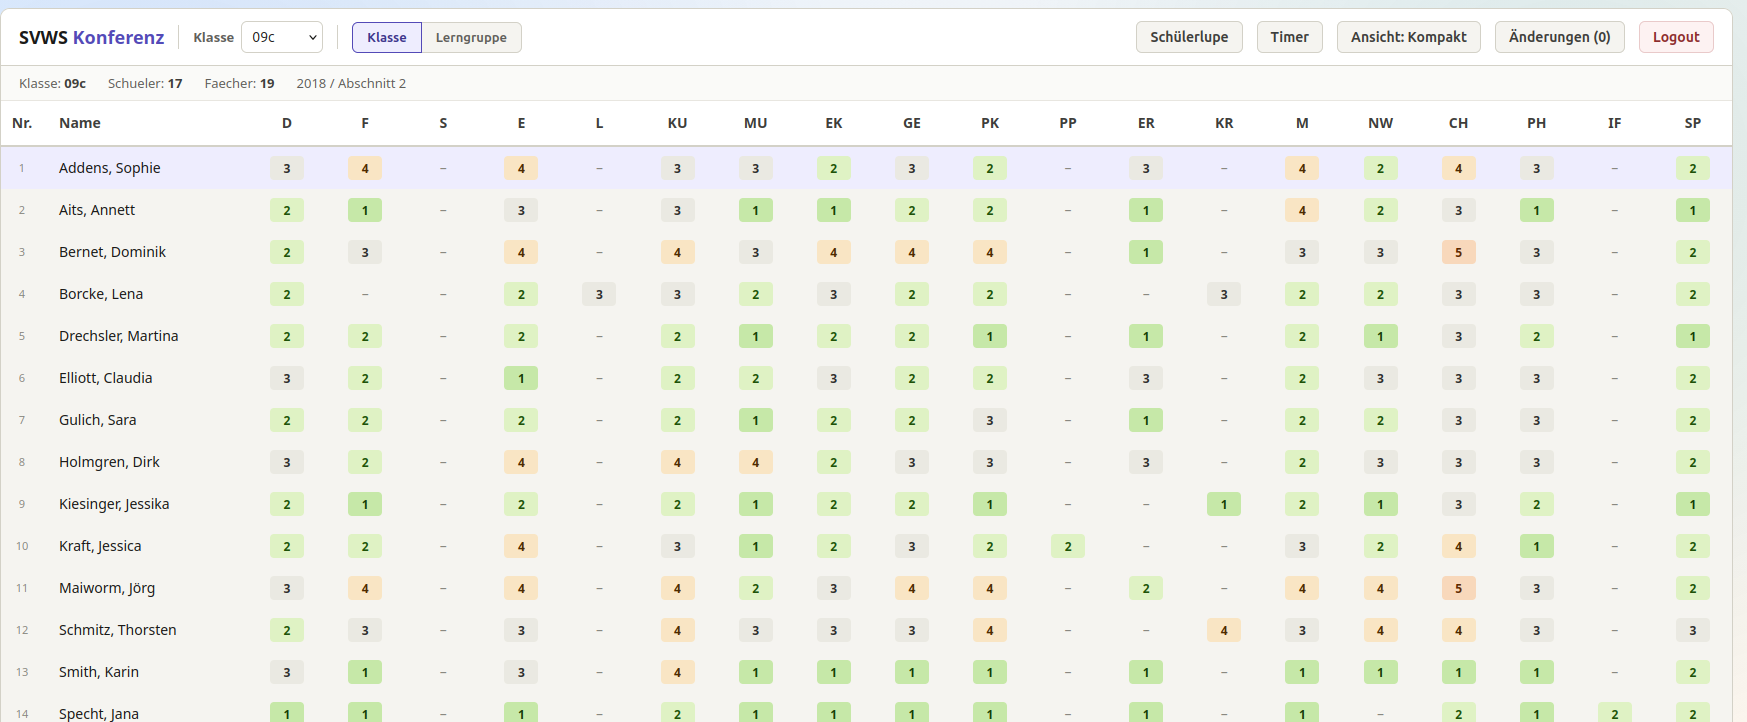The width and height of the screenshot is (1747, 722).
Task: Click Maiworm, Jörg's CH grade 5
Action: (1458, 588)
